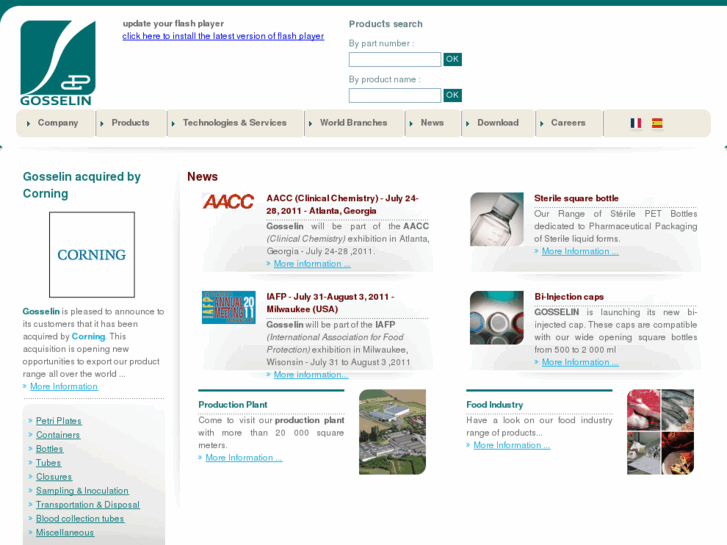Click the Gosselin logo
727x545 pixels.
(58, 63)
